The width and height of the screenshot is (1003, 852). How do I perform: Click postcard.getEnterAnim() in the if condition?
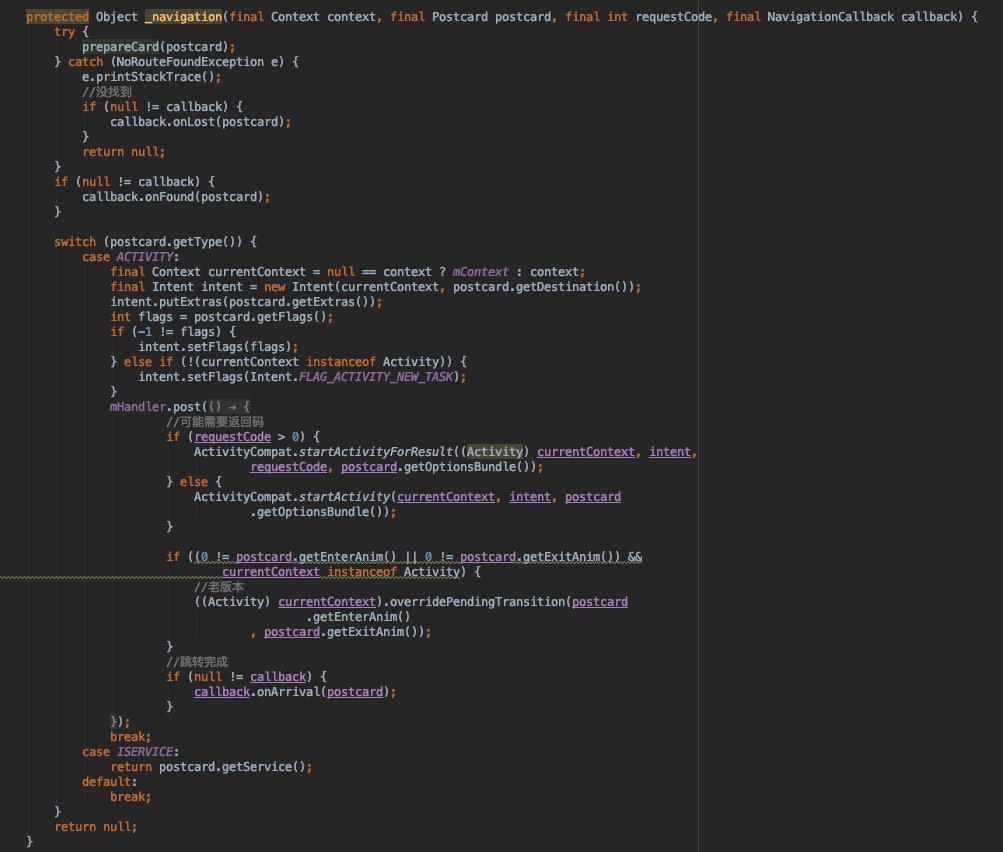point(316,557)
